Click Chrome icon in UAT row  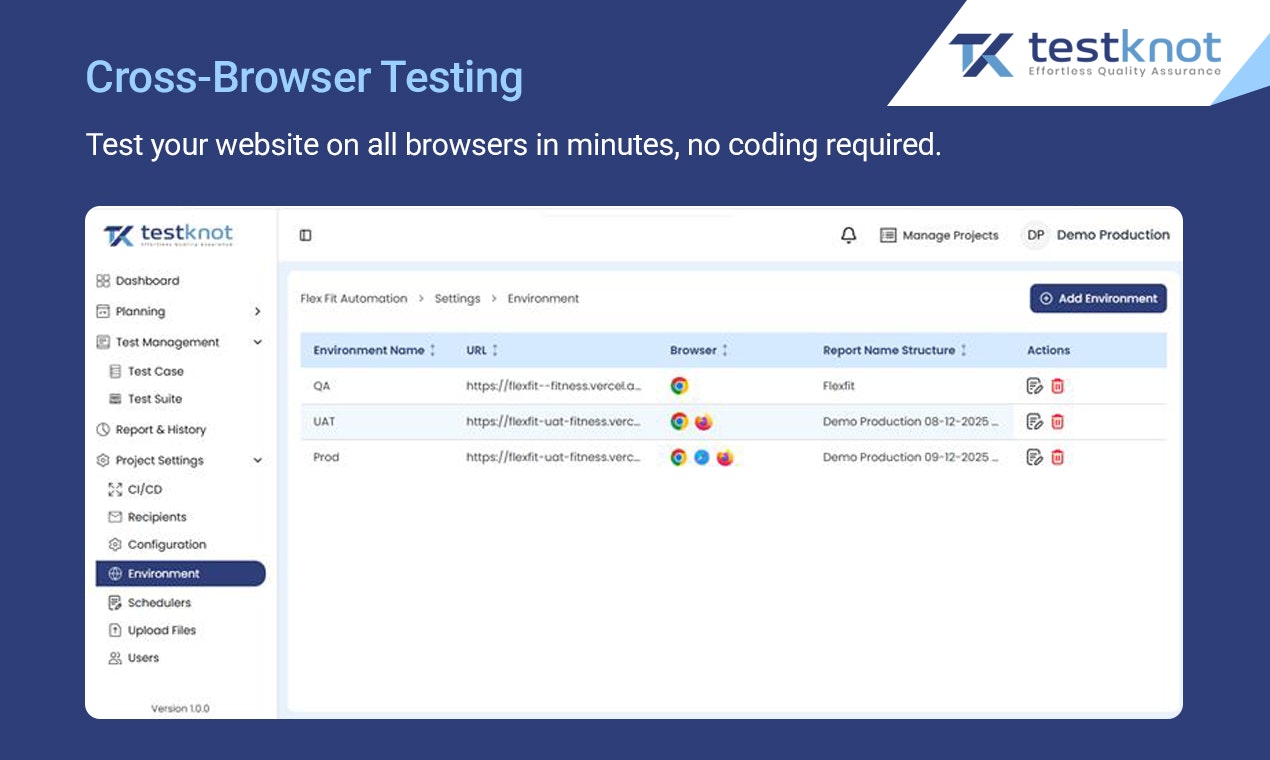(x=679, y=422)
